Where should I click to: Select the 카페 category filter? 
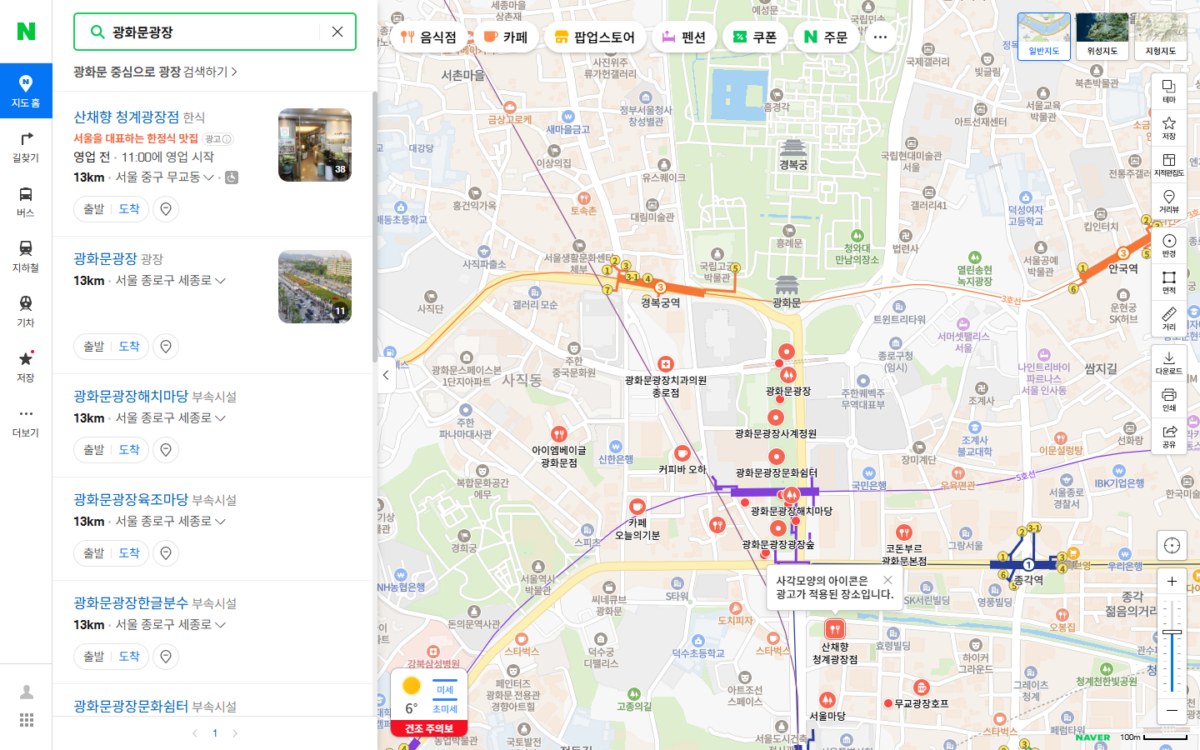(505, 37)
